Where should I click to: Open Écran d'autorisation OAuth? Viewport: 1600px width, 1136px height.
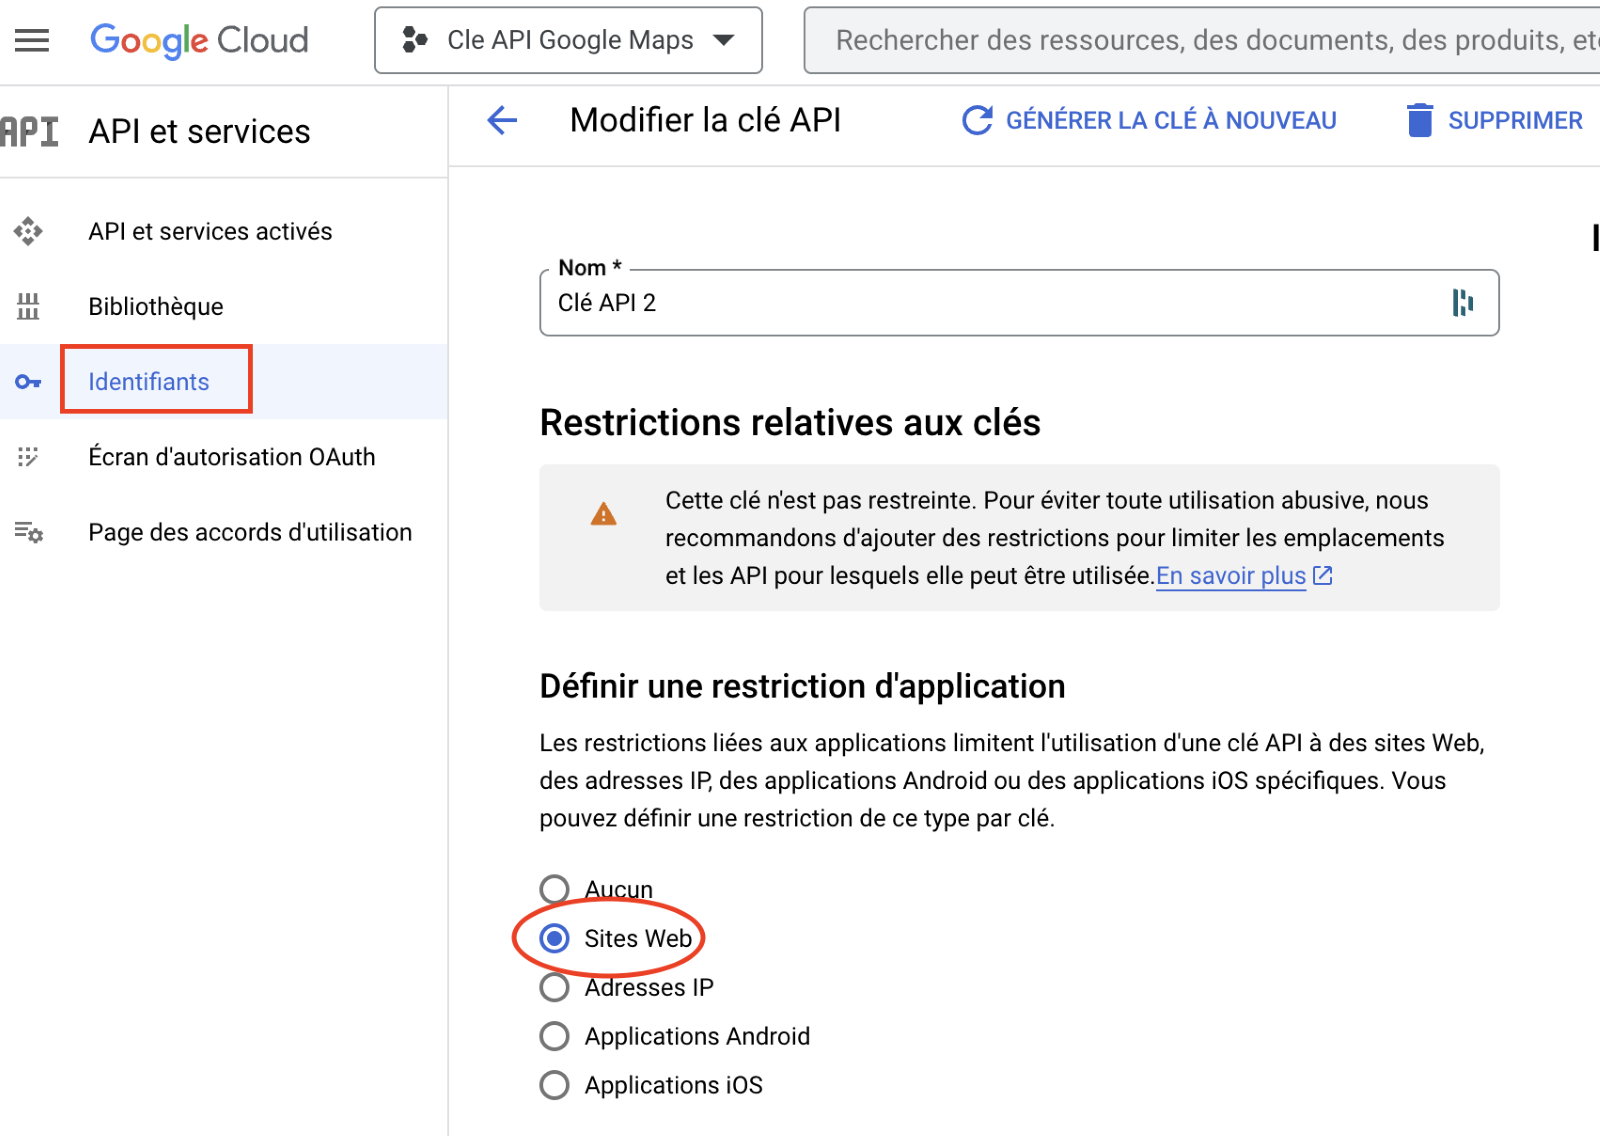pos(232,457)
